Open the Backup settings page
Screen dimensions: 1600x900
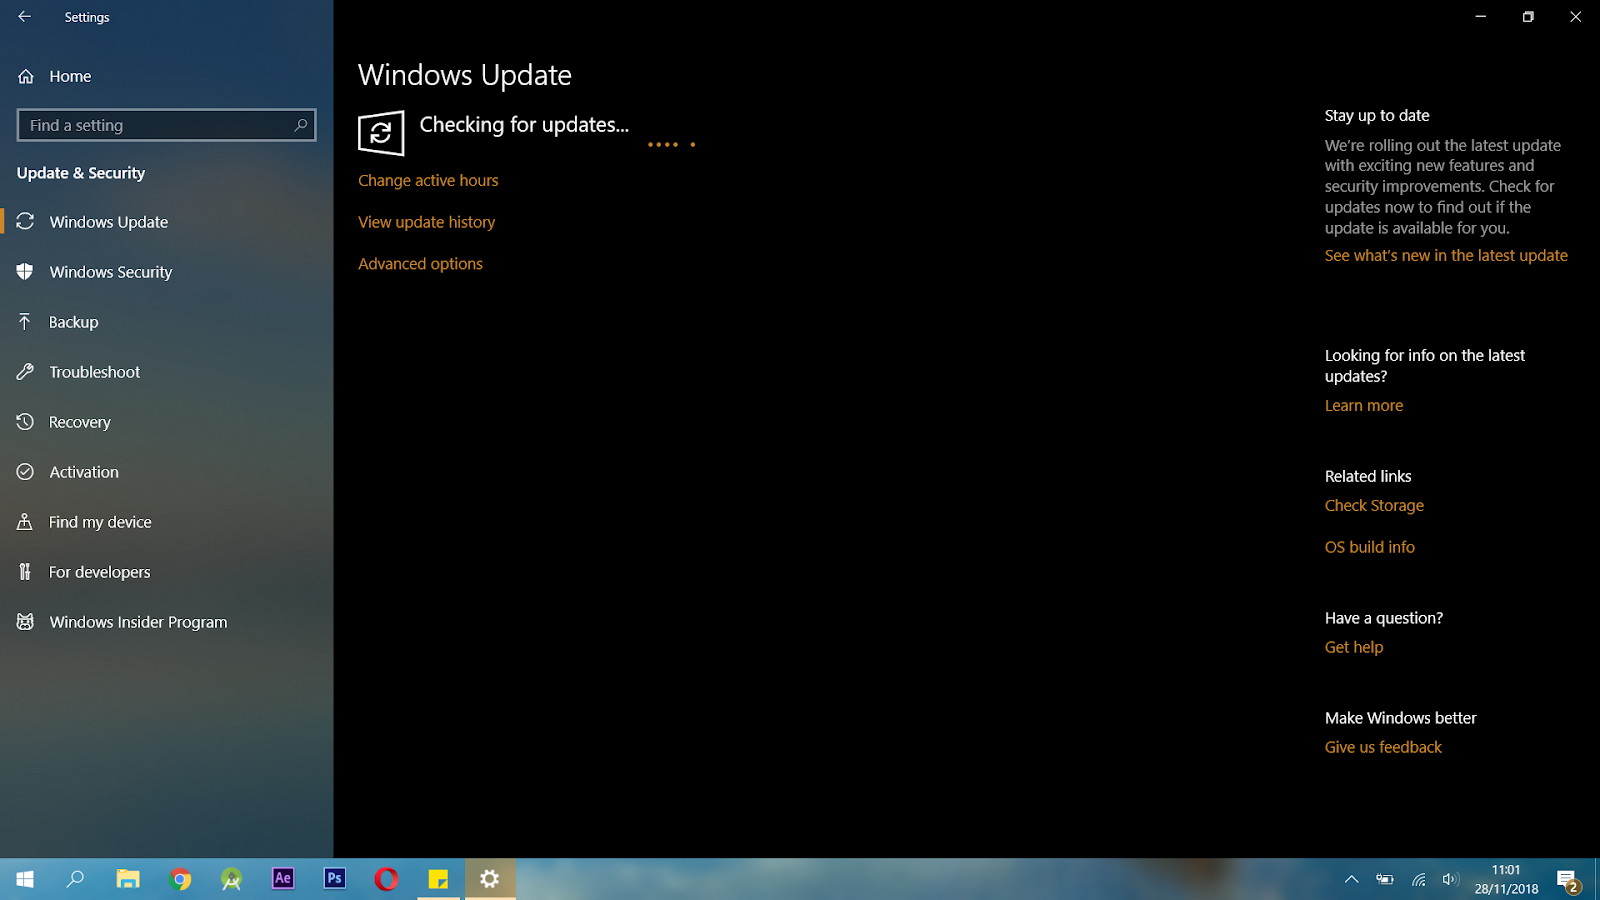(73, 321)
